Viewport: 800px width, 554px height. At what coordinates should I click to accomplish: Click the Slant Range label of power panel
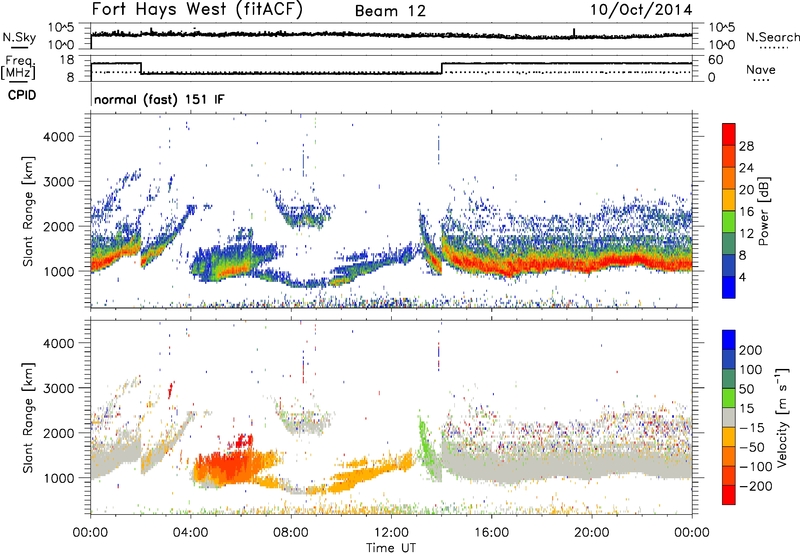pyautogui.click(x=28, y=211)
